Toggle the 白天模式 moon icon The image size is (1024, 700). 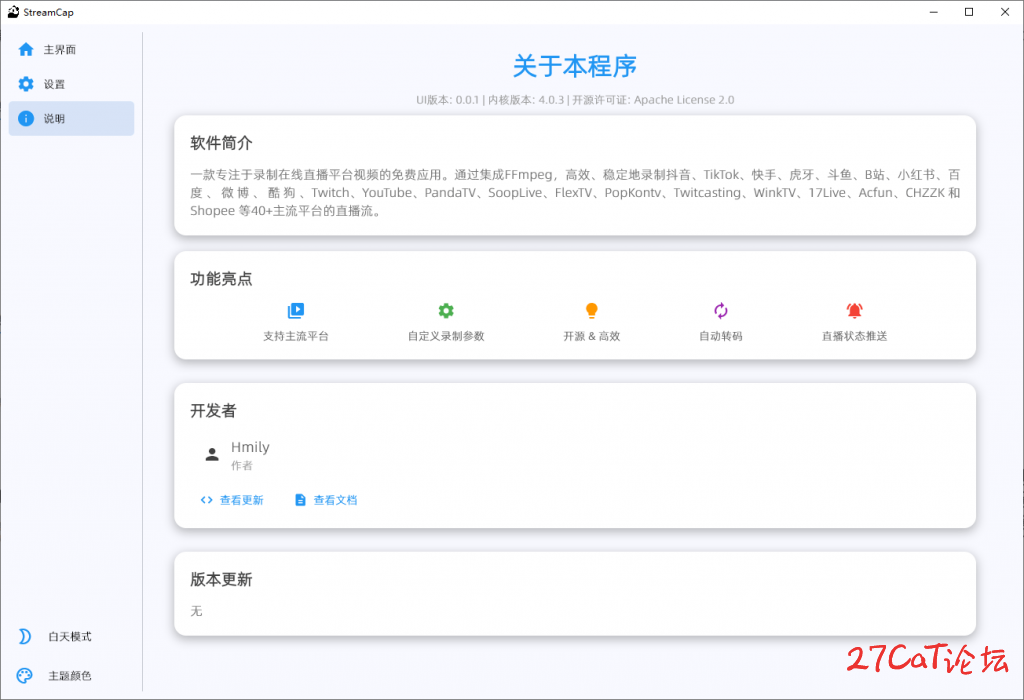26,637
